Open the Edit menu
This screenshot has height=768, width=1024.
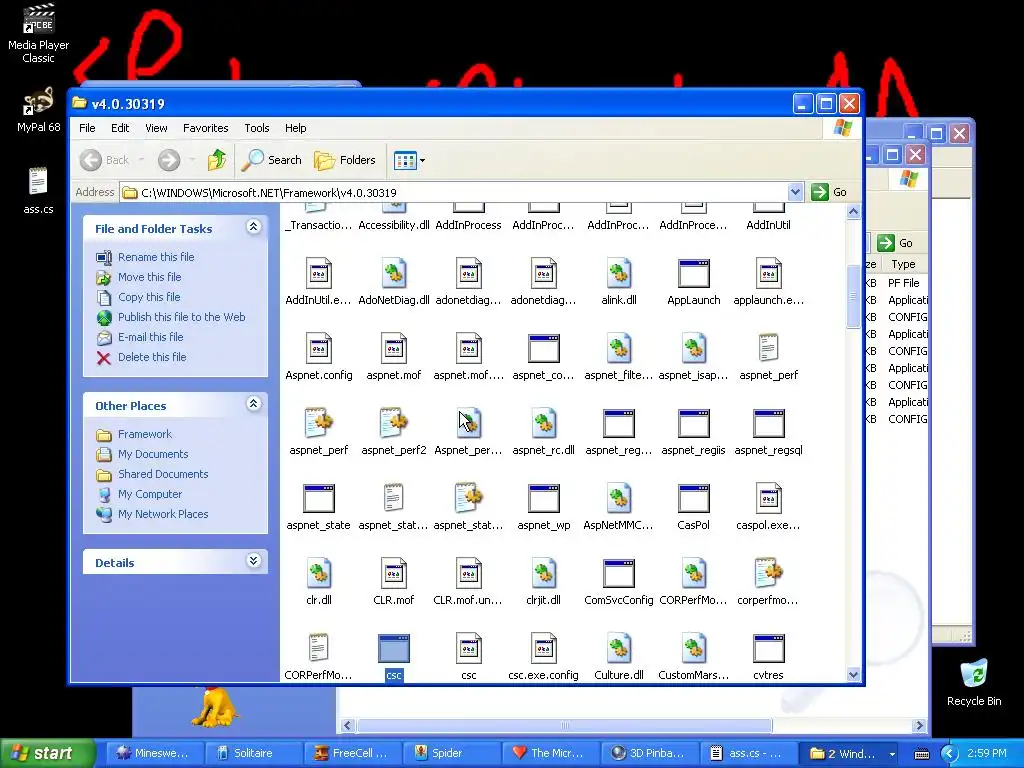pos(120,128)
